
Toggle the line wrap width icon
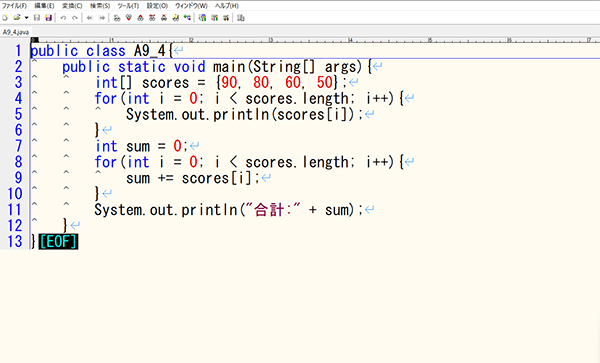241,18
